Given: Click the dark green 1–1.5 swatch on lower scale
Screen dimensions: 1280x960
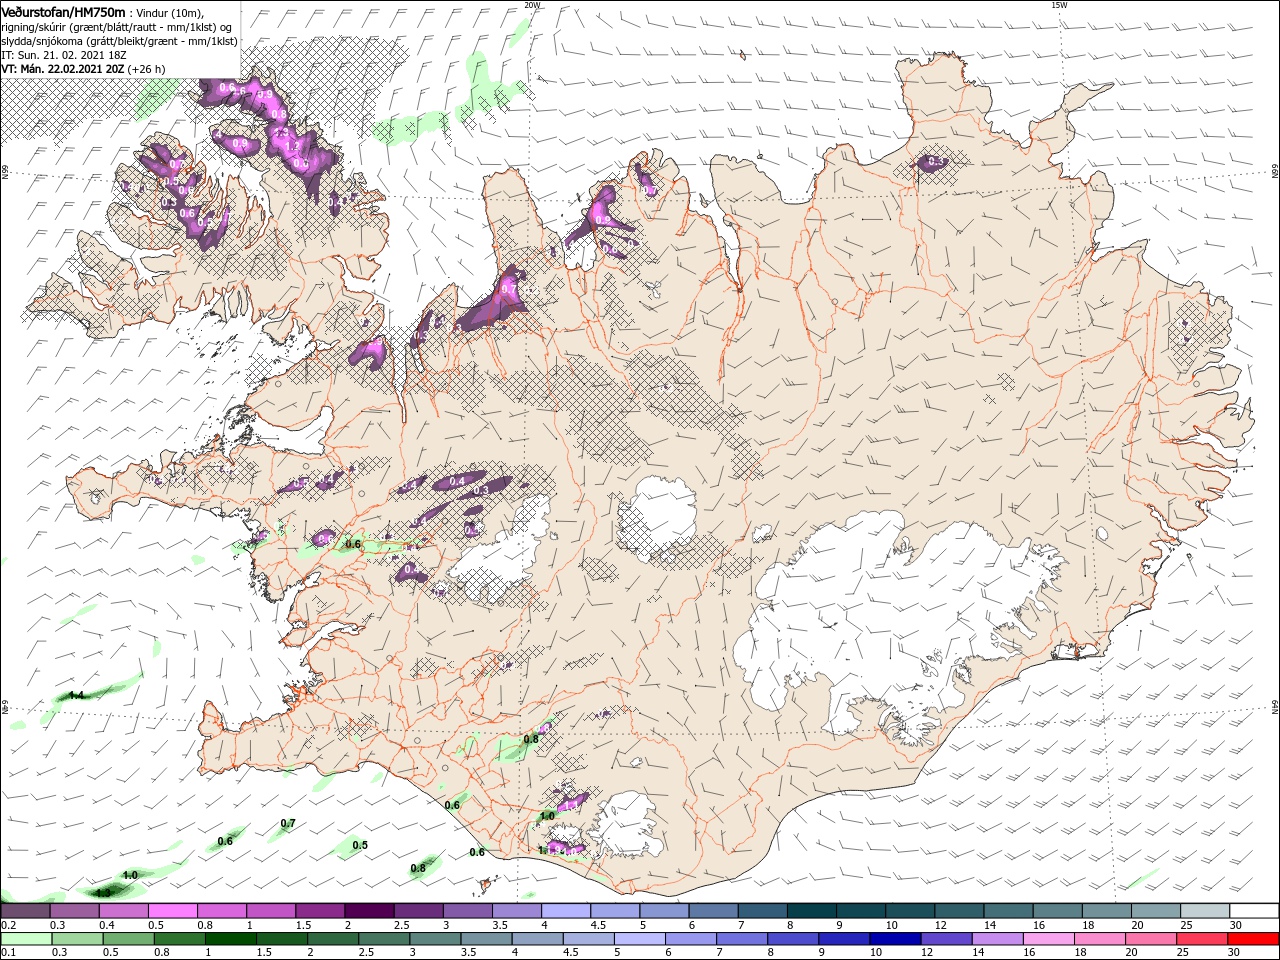Looking at the screenshot, I should [x=231, y=939].
